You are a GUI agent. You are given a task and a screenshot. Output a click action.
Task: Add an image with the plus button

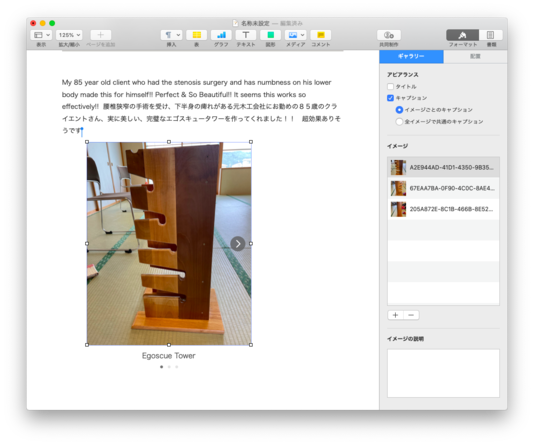pos(395,315)
